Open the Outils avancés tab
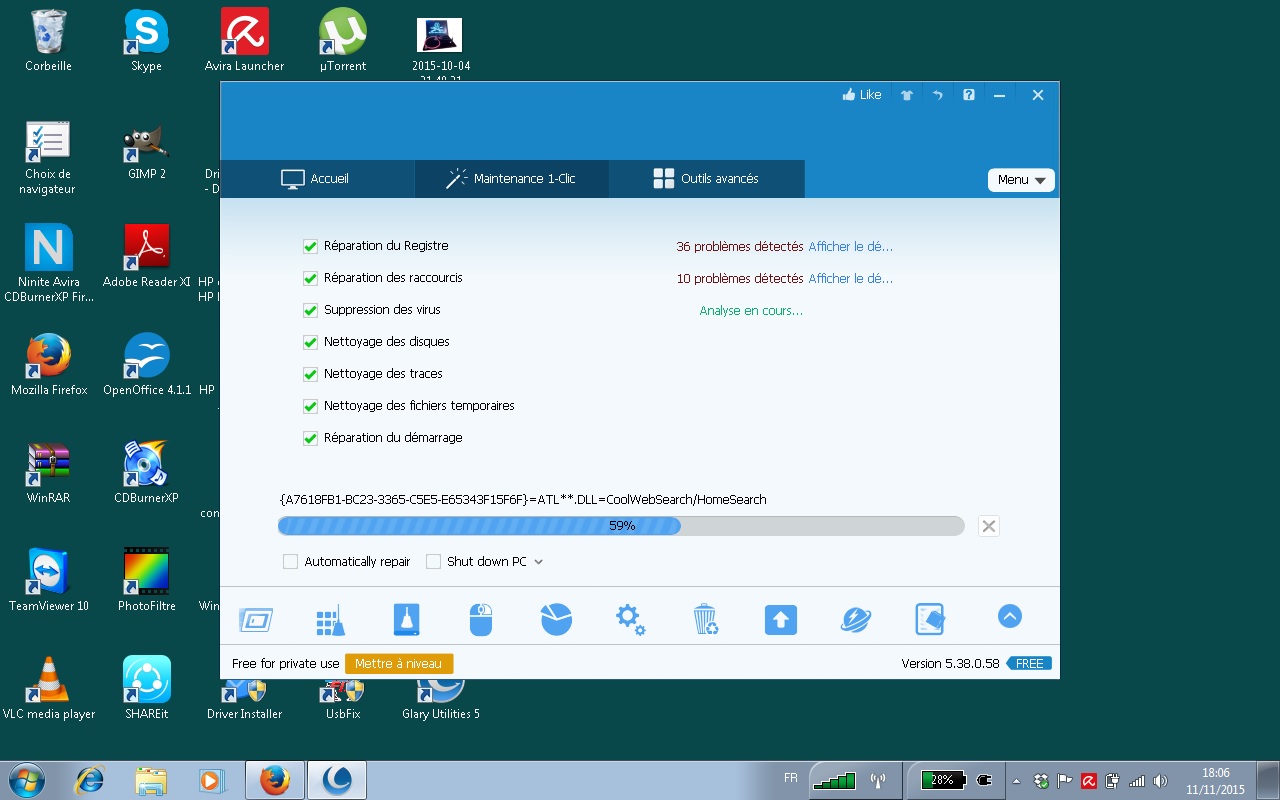The height and width of the screenshot is (800, 1280). pos(706,179)
